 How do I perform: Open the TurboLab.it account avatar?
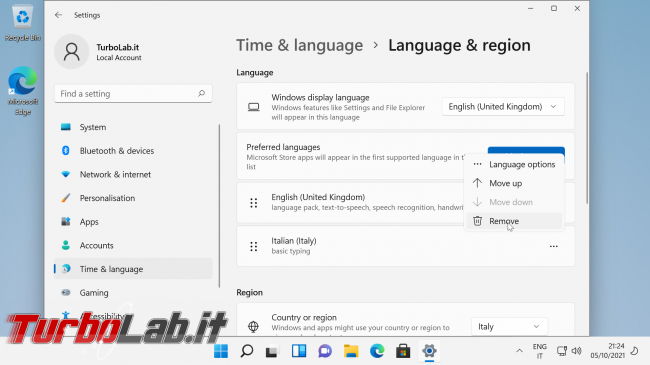click(72, 51)
